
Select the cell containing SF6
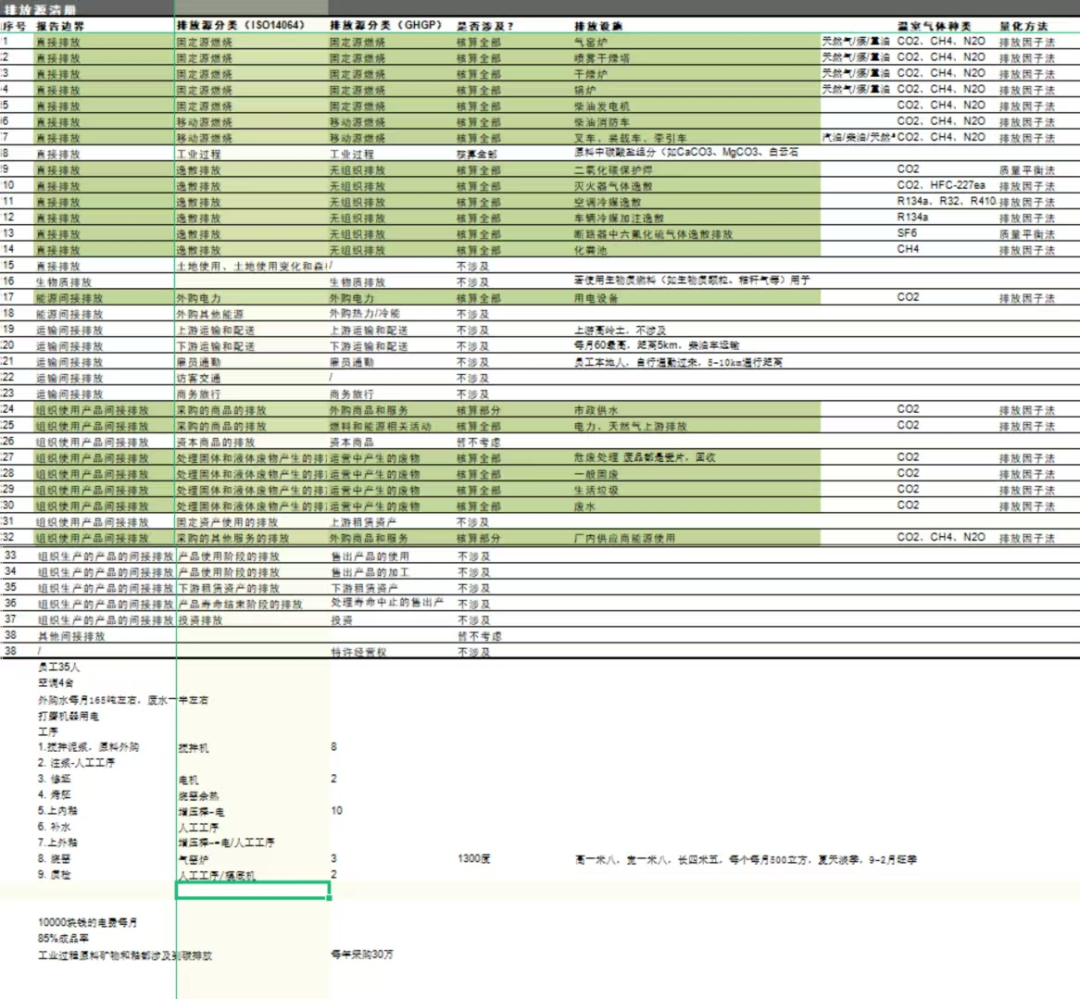[x=908, y=233]
